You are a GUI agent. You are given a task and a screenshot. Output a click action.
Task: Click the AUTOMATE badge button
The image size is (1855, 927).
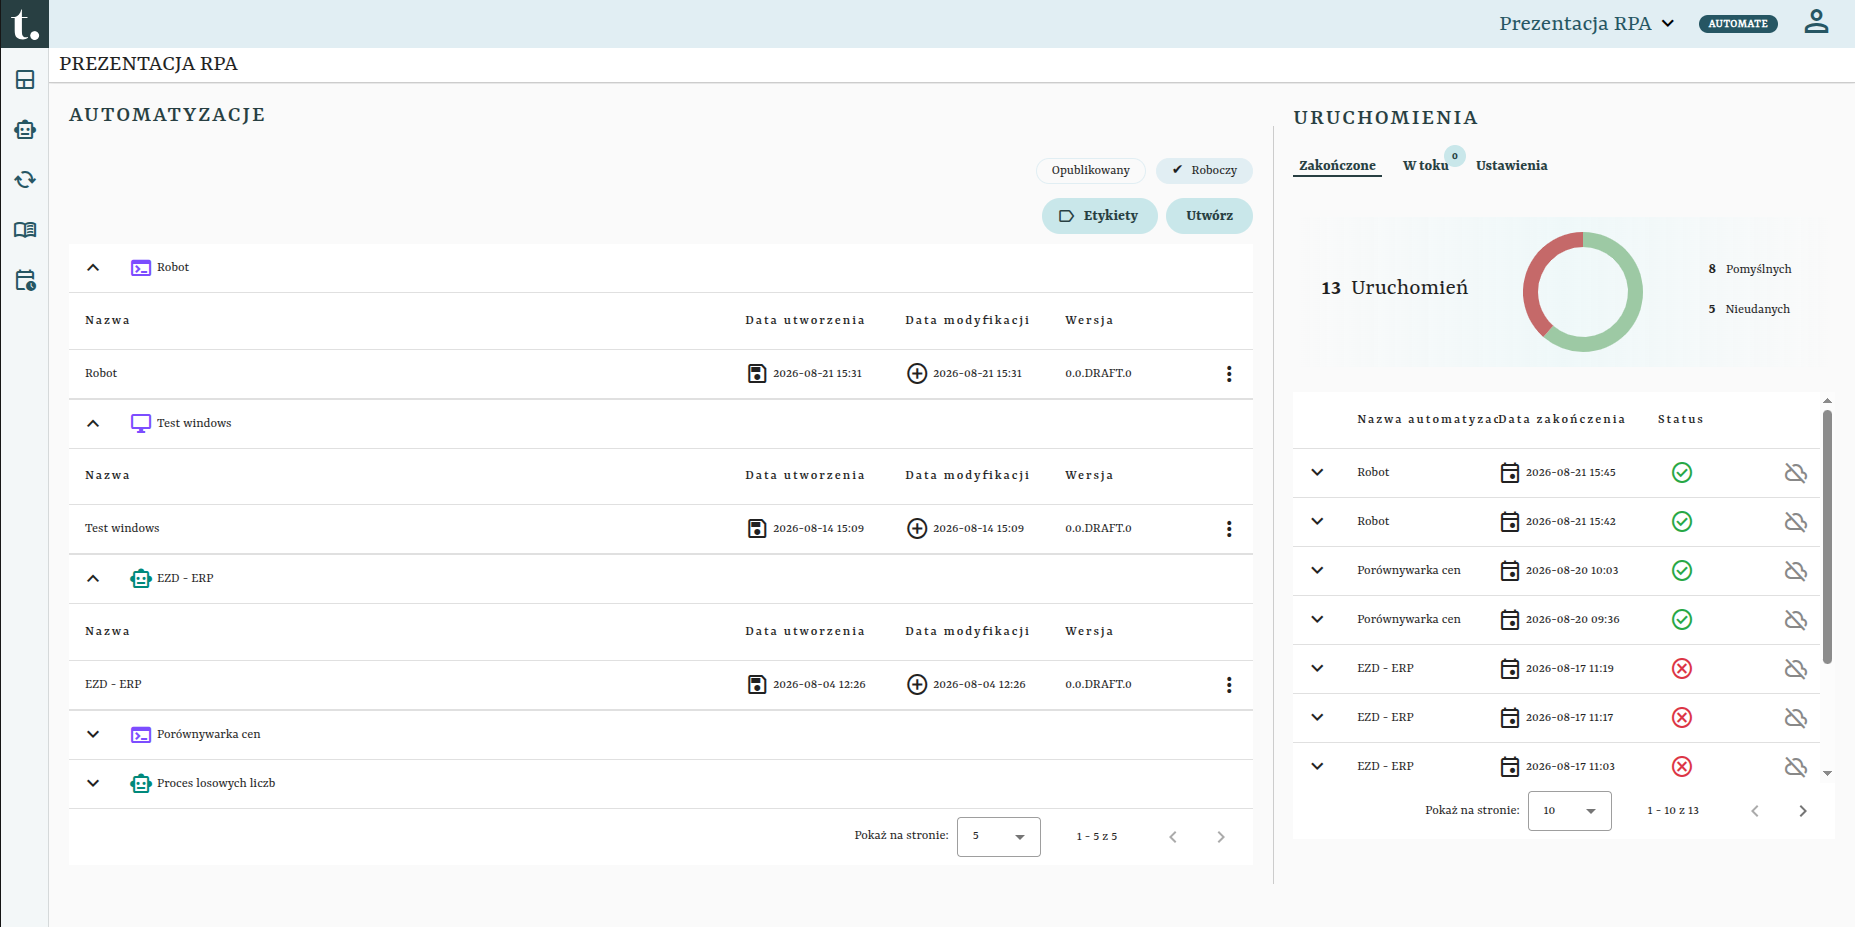(x=1738, y=23)
